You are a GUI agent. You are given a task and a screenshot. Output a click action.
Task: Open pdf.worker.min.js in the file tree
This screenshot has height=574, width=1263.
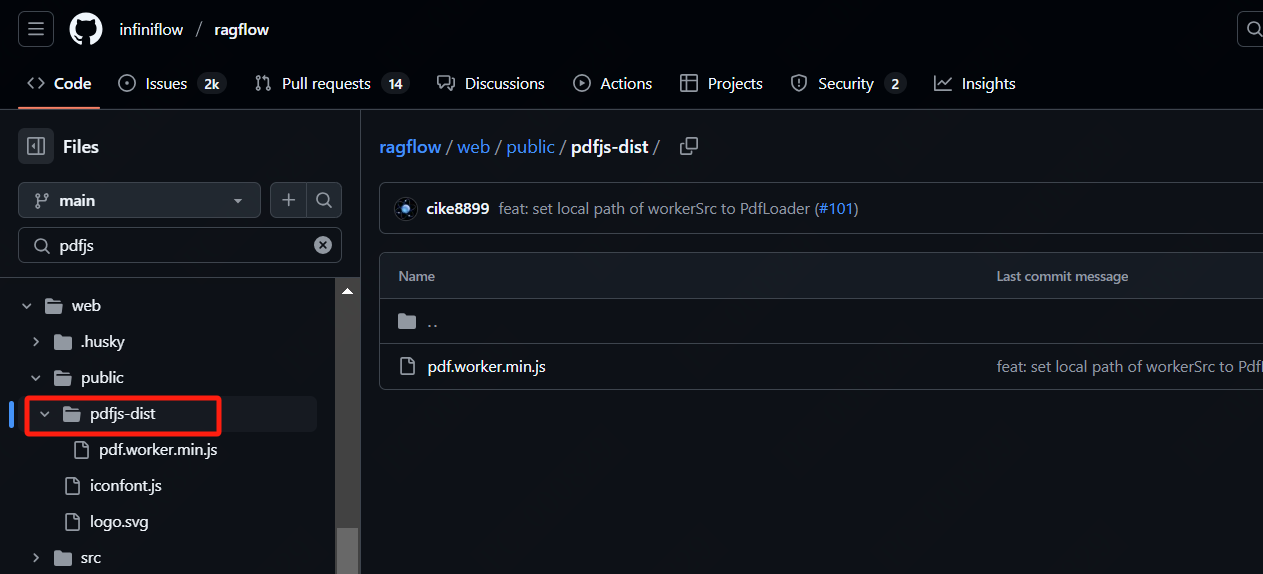point(158,450)
